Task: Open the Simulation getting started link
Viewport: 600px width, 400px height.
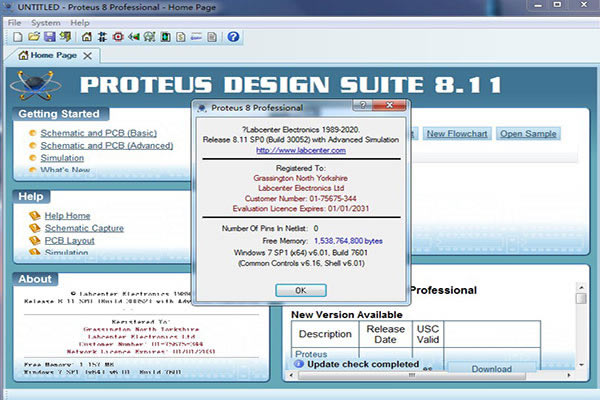Action: coord(62,158)
